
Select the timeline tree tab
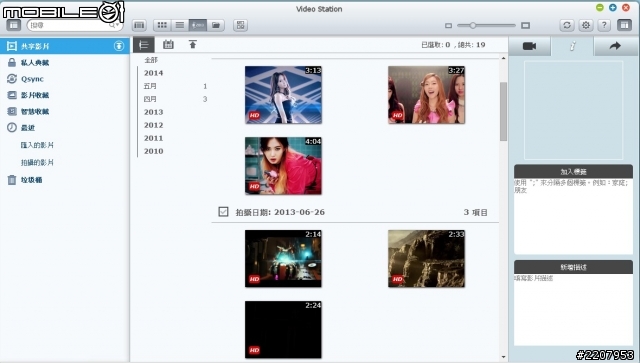pyautogui.click(x=144, y=45)
